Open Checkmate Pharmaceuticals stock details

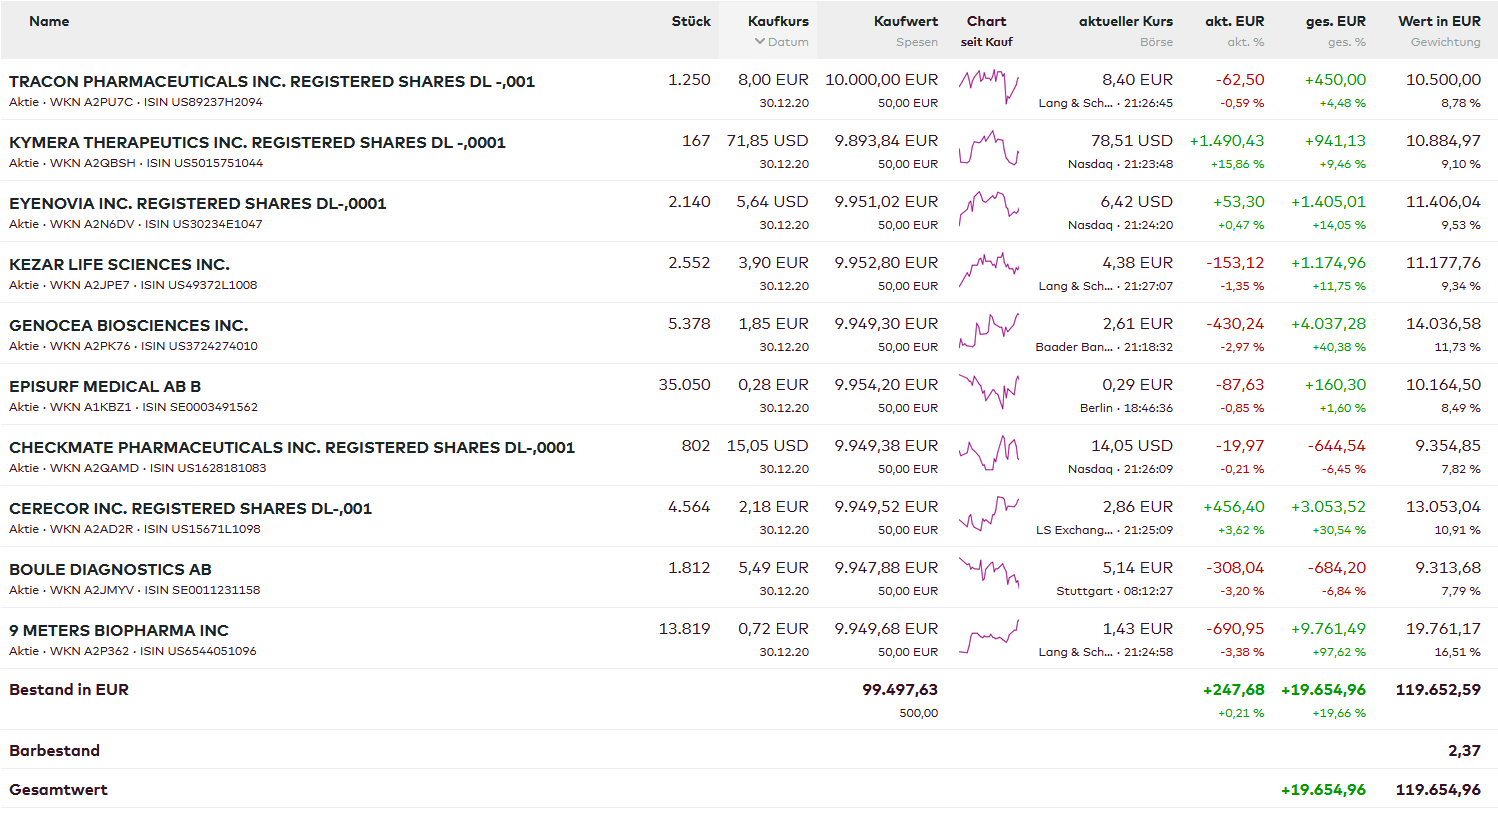pyautogui.click(x=292, y=448)
